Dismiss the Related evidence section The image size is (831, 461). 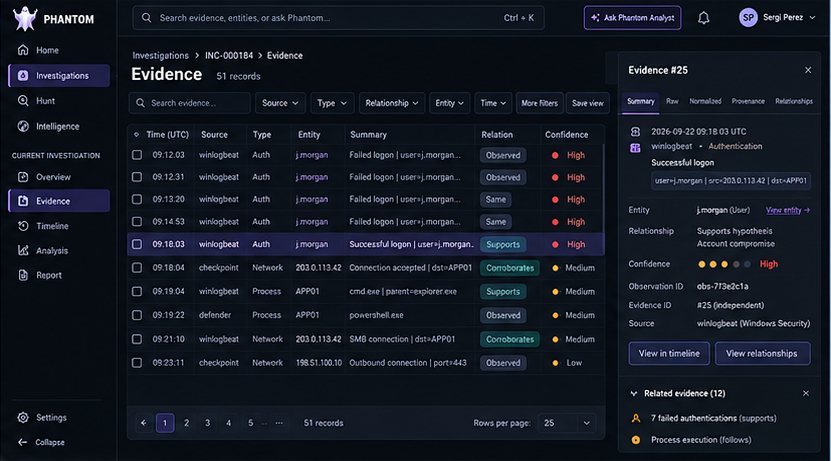[806, 393]
